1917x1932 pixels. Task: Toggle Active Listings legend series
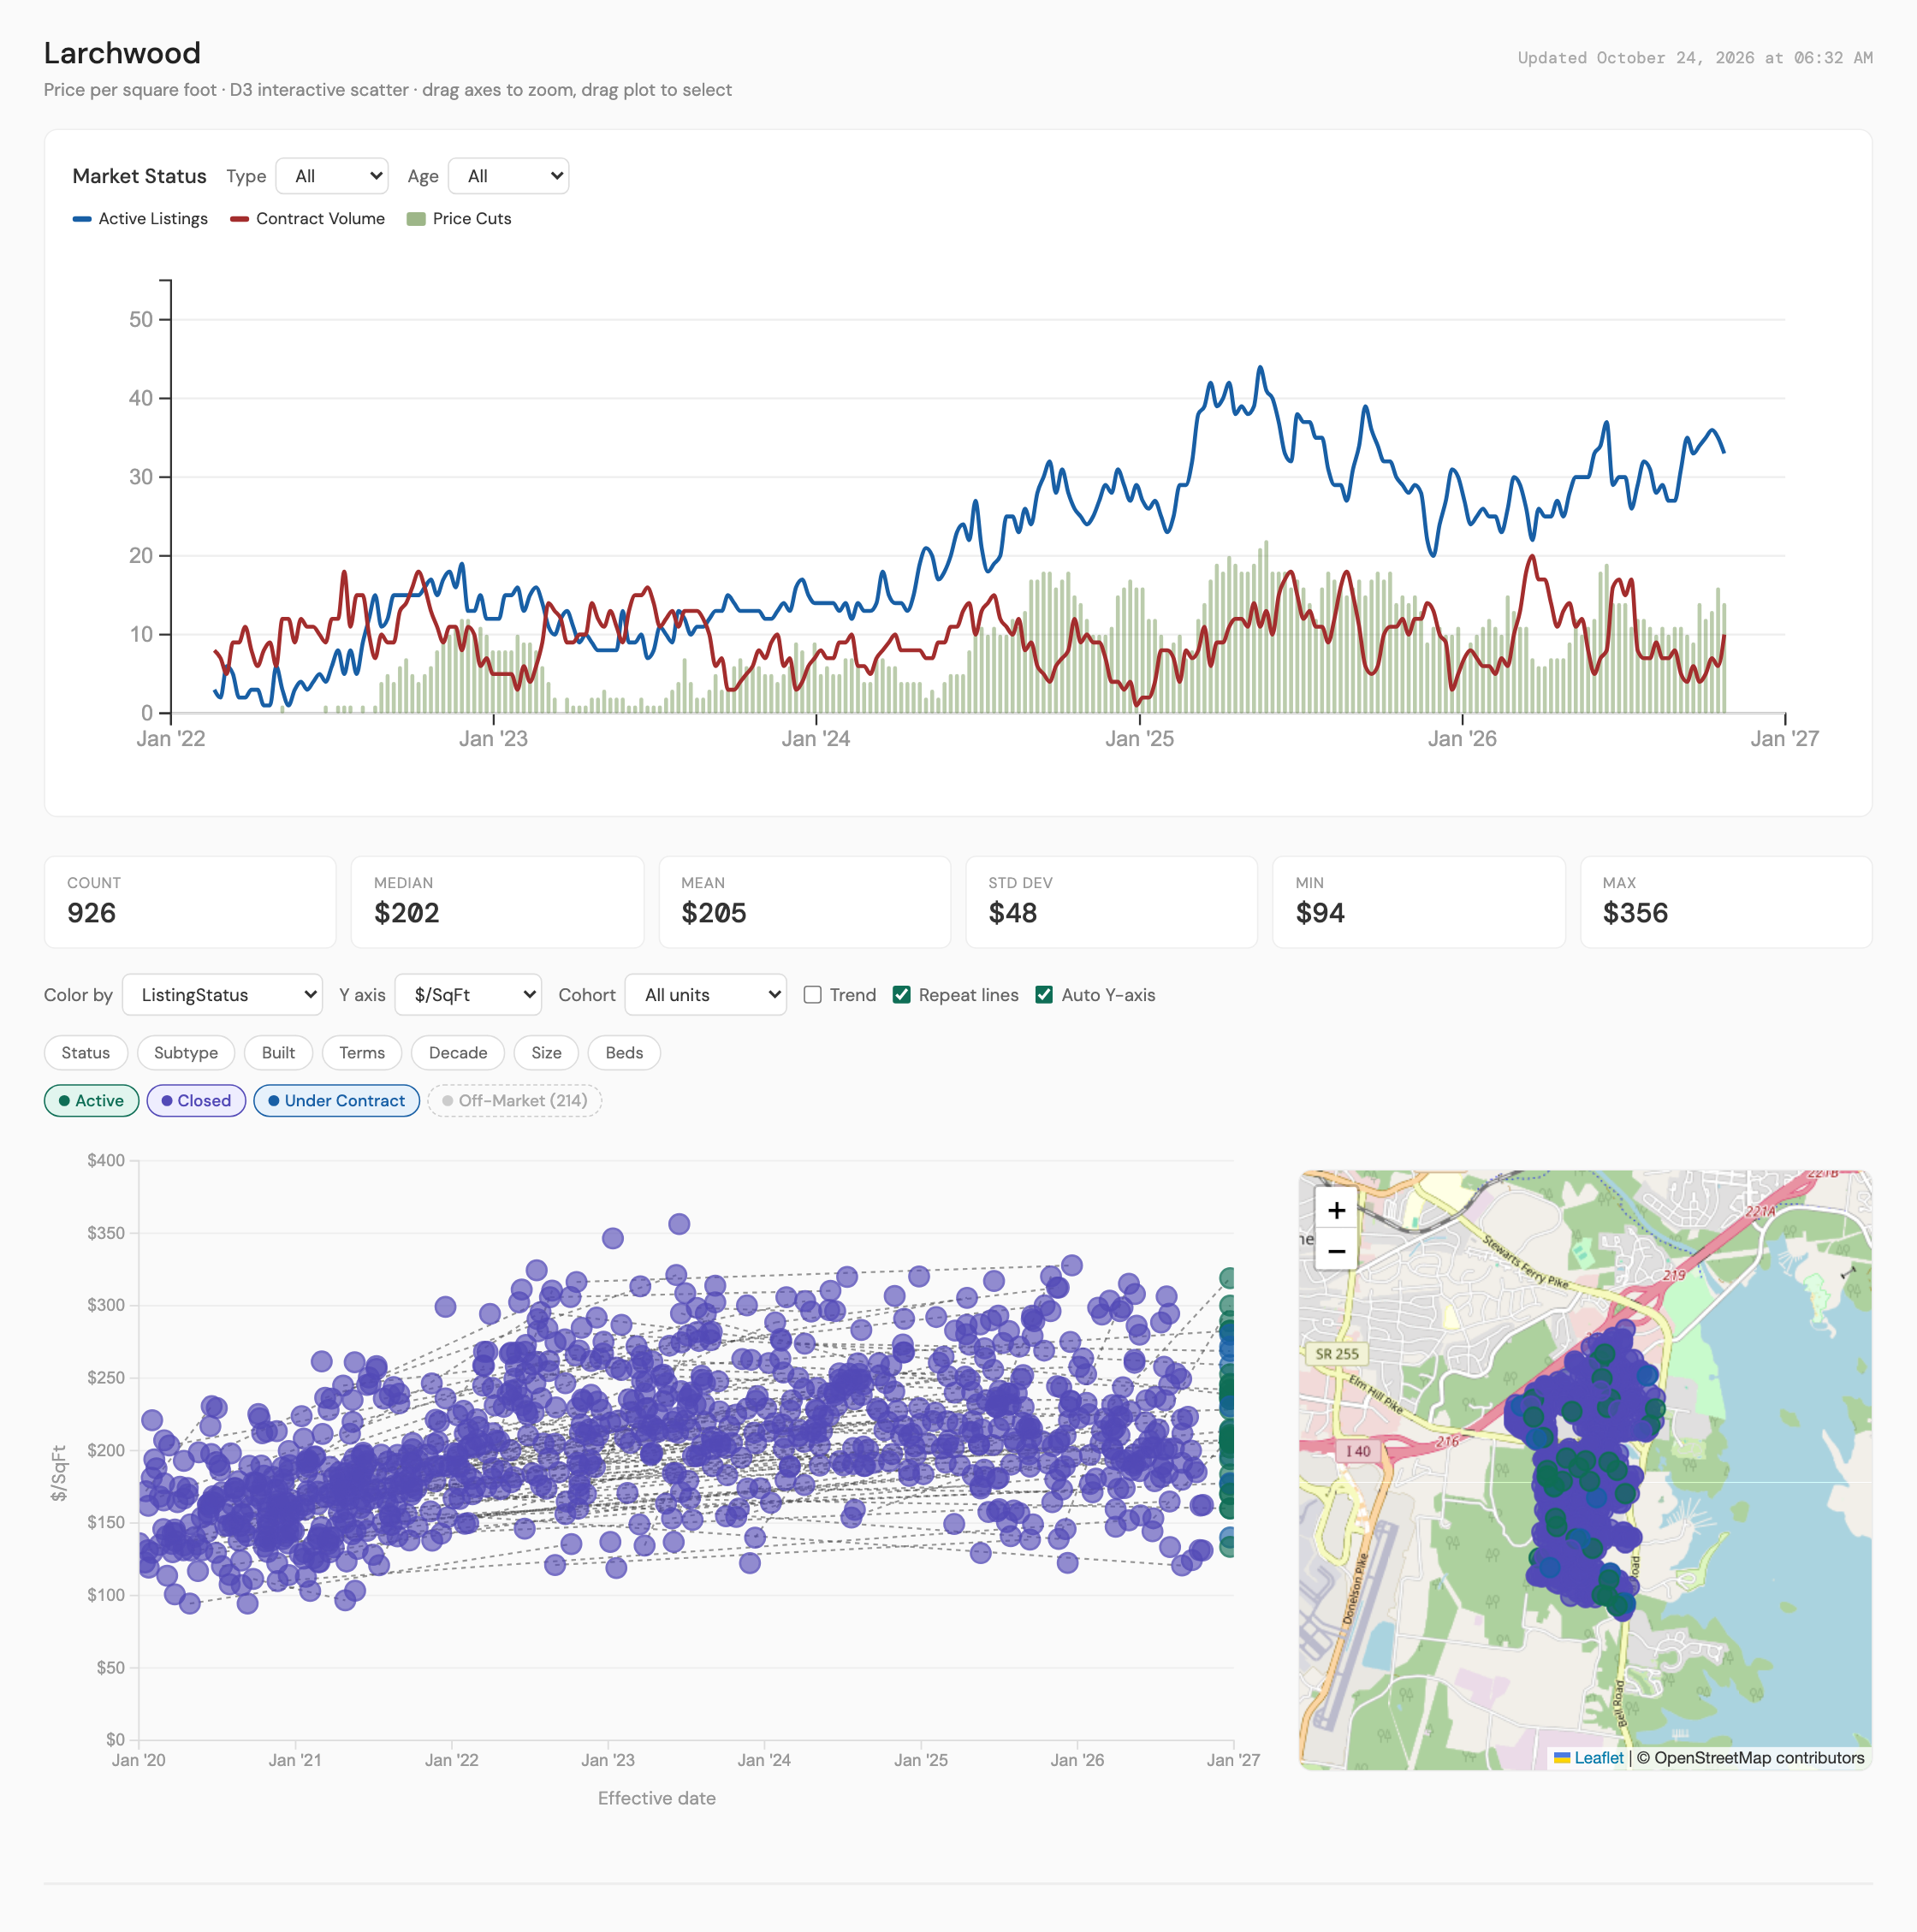pos(140,218)
